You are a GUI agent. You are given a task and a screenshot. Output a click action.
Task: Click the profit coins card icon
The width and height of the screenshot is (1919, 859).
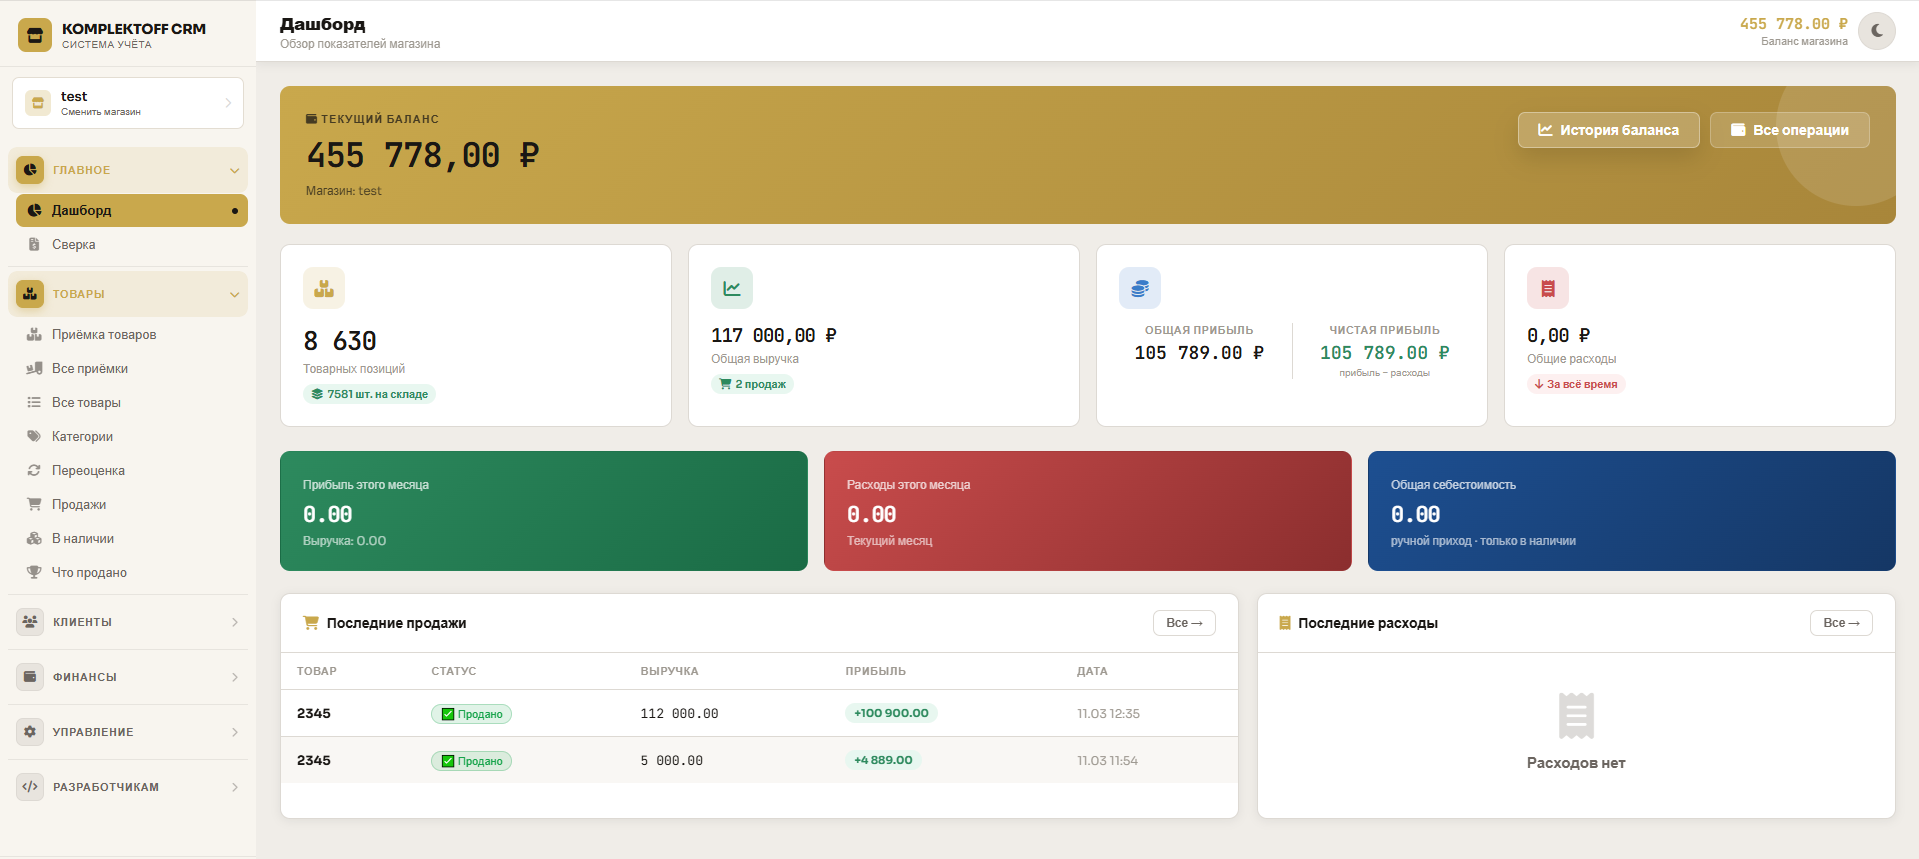1140,288
